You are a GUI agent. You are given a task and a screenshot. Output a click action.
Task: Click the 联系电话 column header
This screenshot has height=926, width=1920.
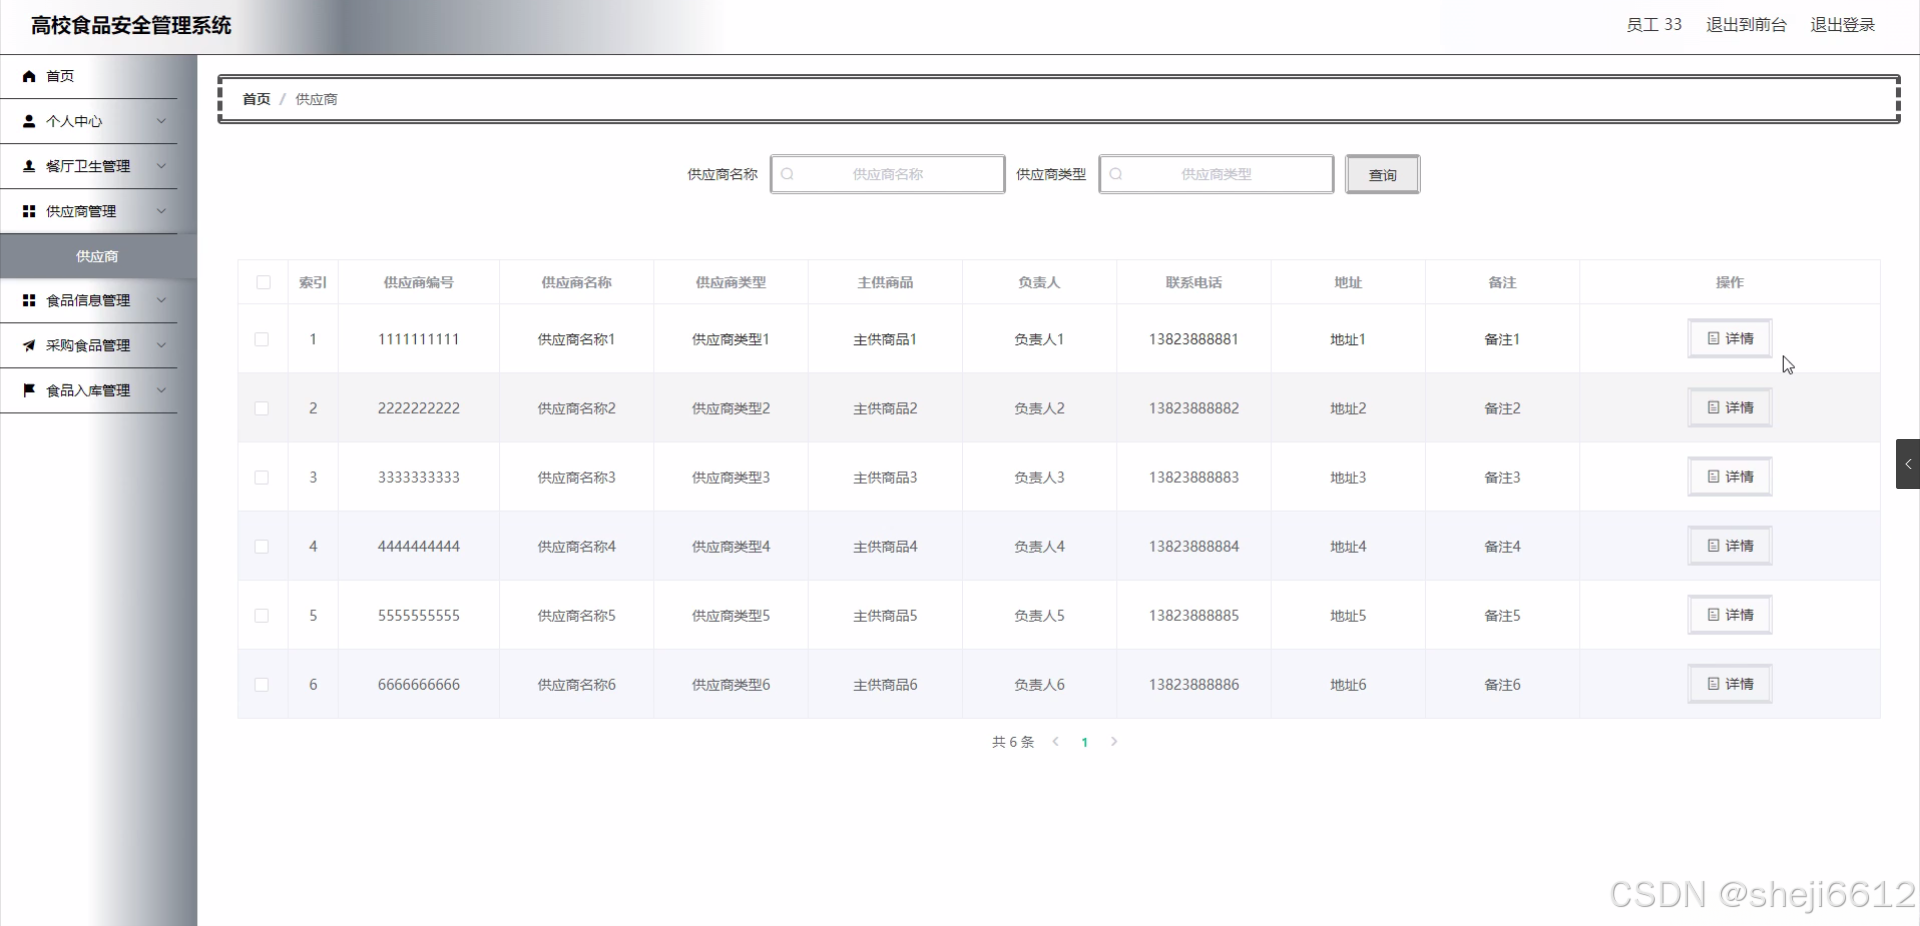[x=1194, y=282]
